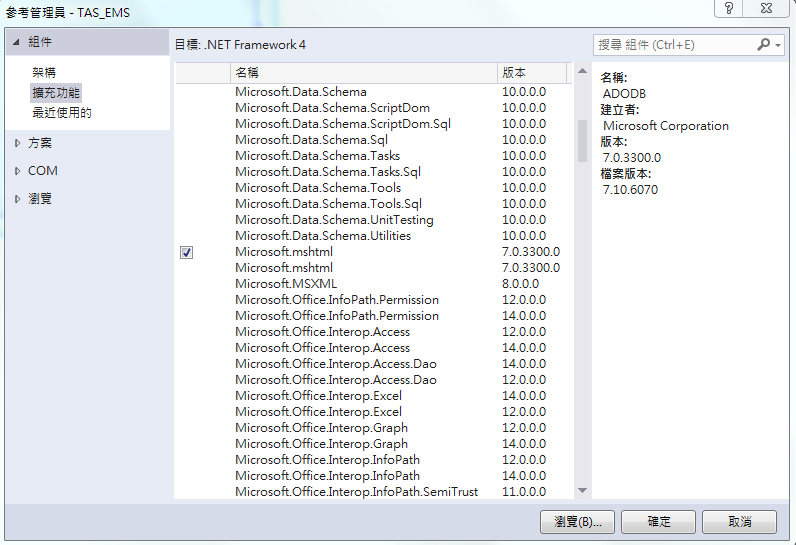Click the 瀏覽(B)... button
Viewport: 796px width, 545px height.
[x=577, y=522]
